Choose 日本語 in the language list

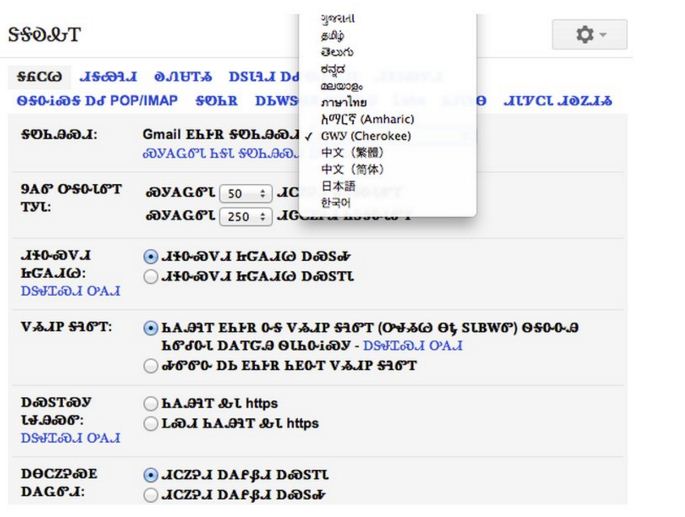point(338,186)
